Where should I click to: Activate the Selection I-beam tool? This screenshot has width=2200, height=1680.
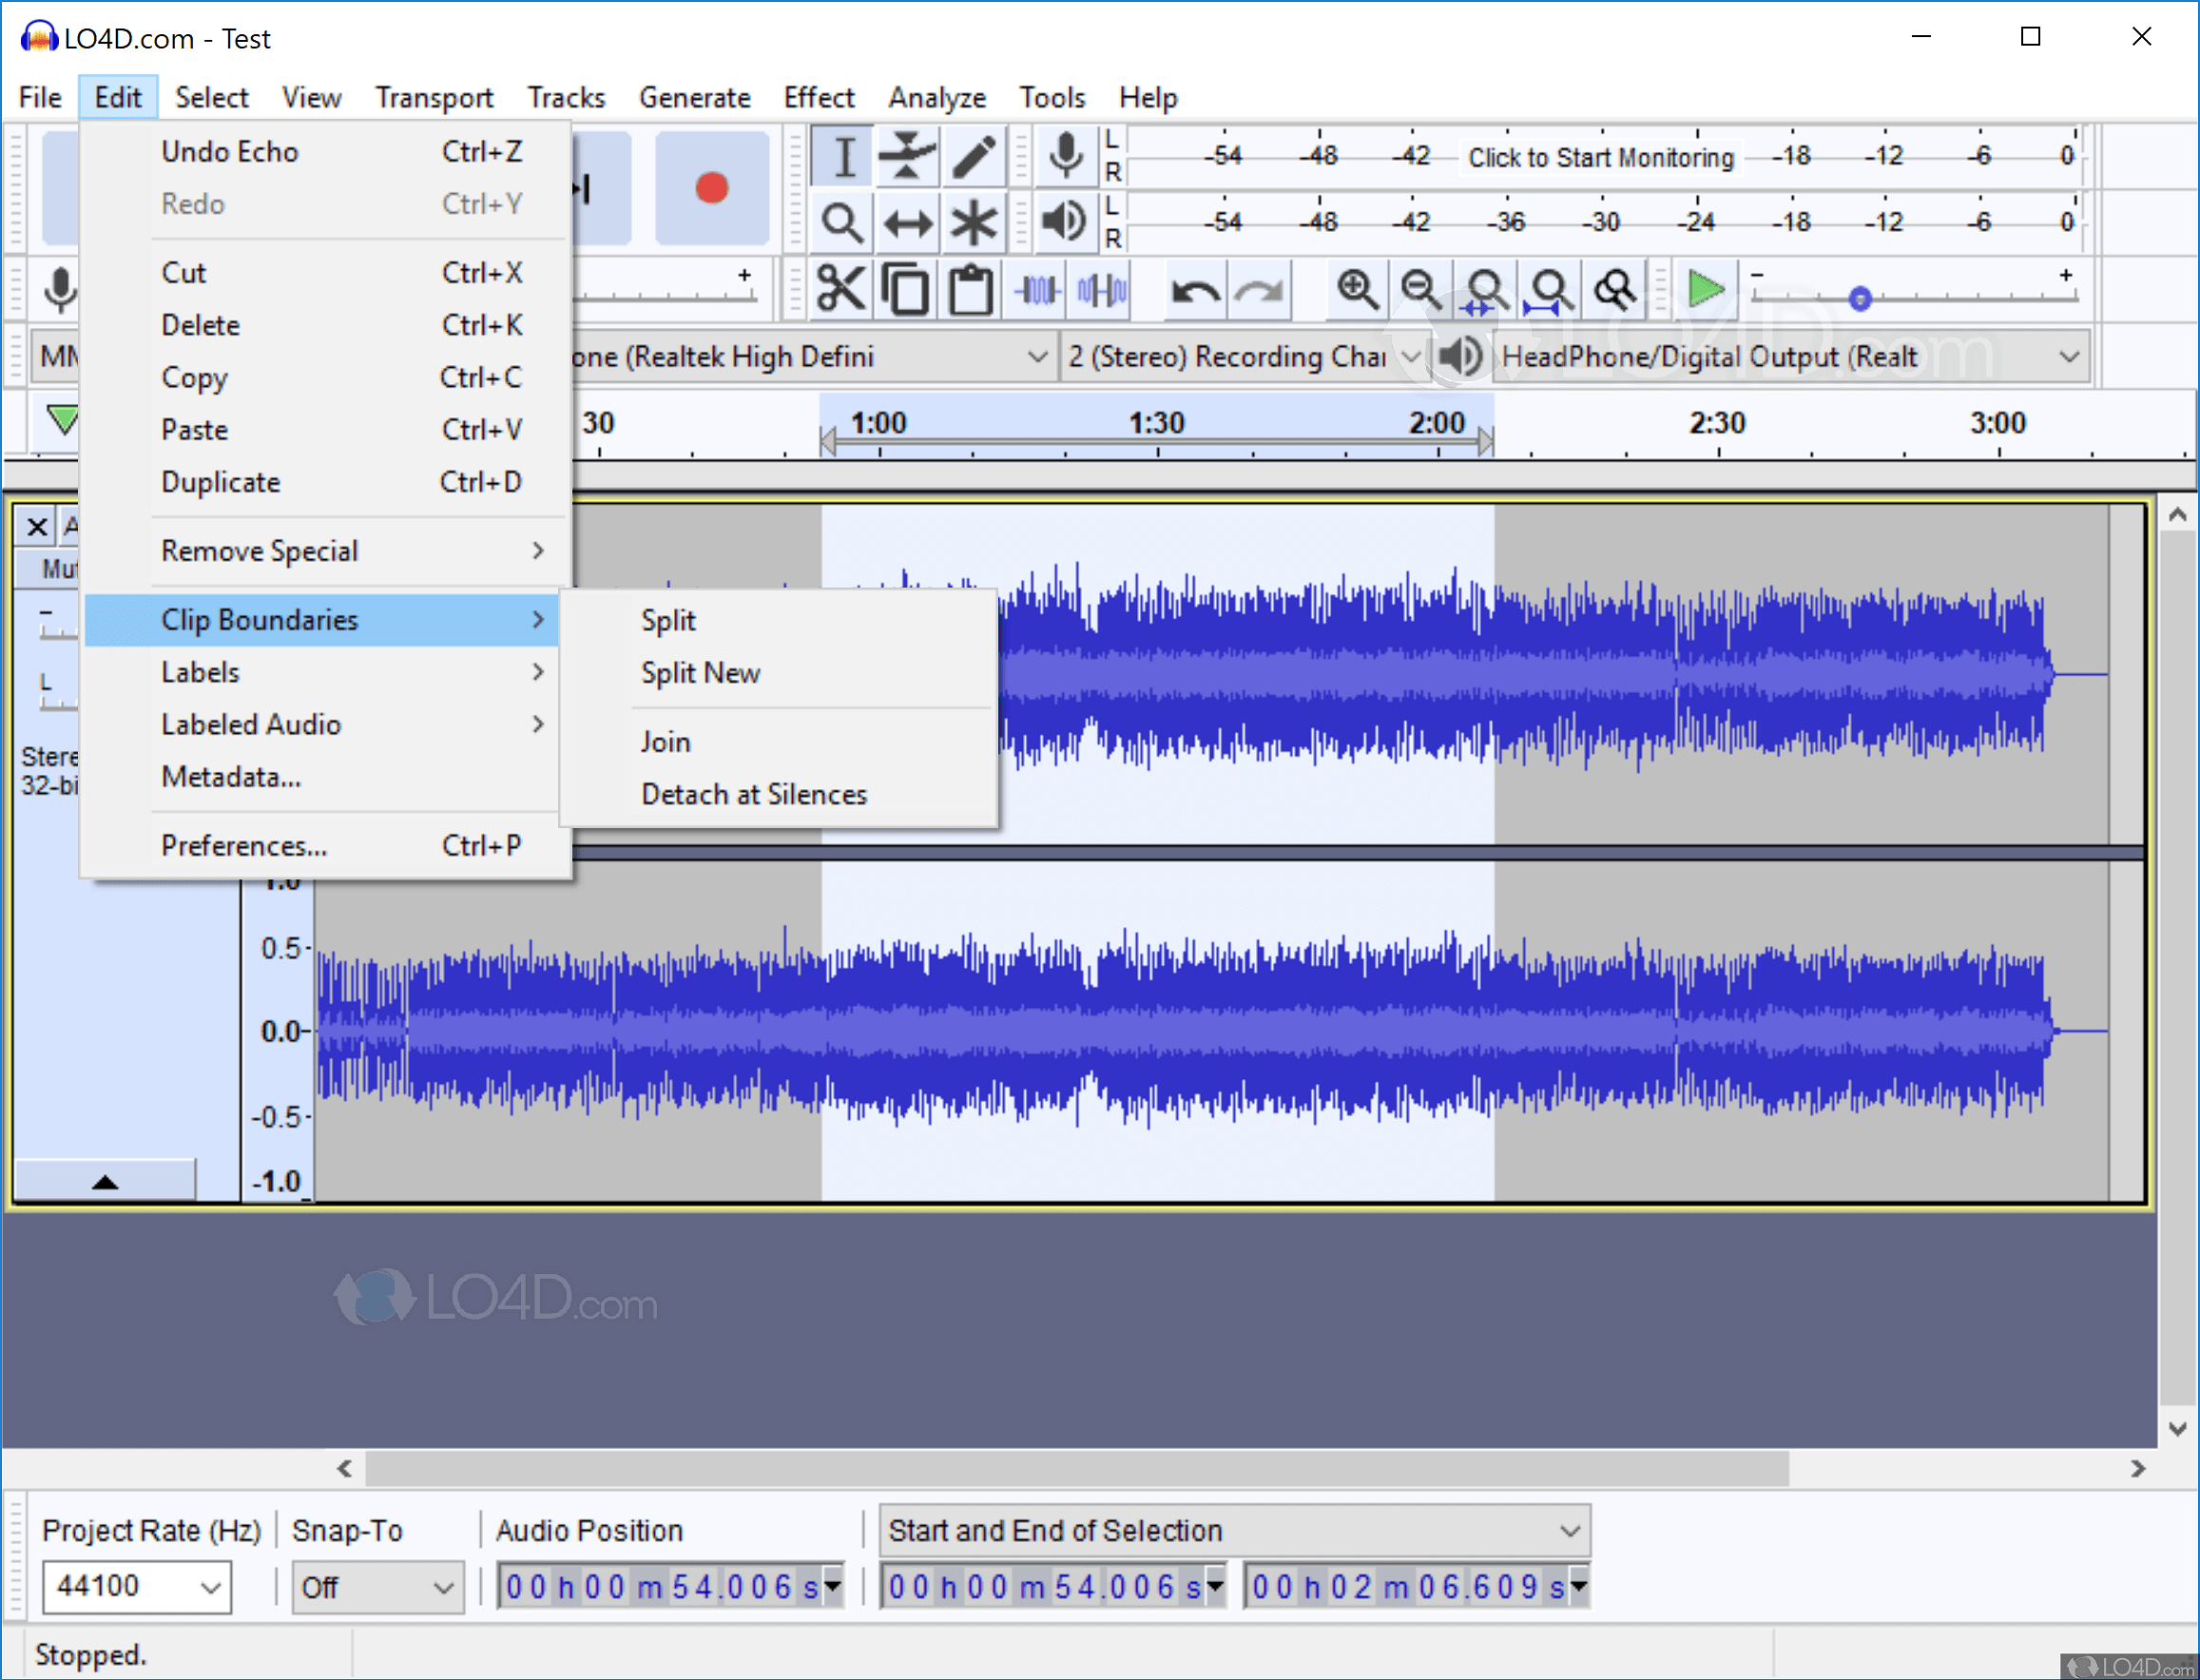tap(844, 157)
